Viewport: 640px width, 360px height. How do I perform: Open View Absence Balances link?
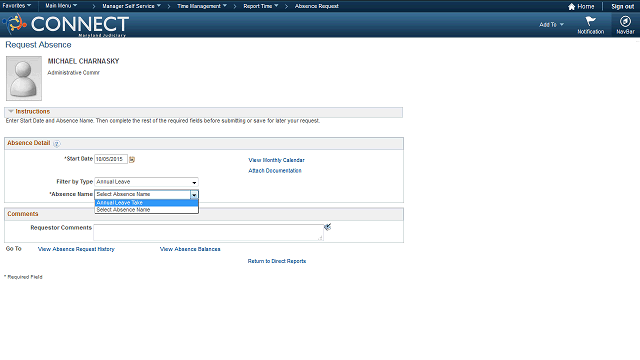point(190,249)
